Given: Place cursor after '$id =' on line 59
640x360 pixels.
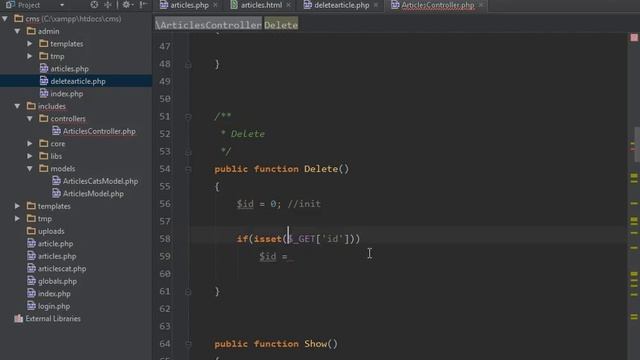Looking at the screenshot, I should [289, 257].
